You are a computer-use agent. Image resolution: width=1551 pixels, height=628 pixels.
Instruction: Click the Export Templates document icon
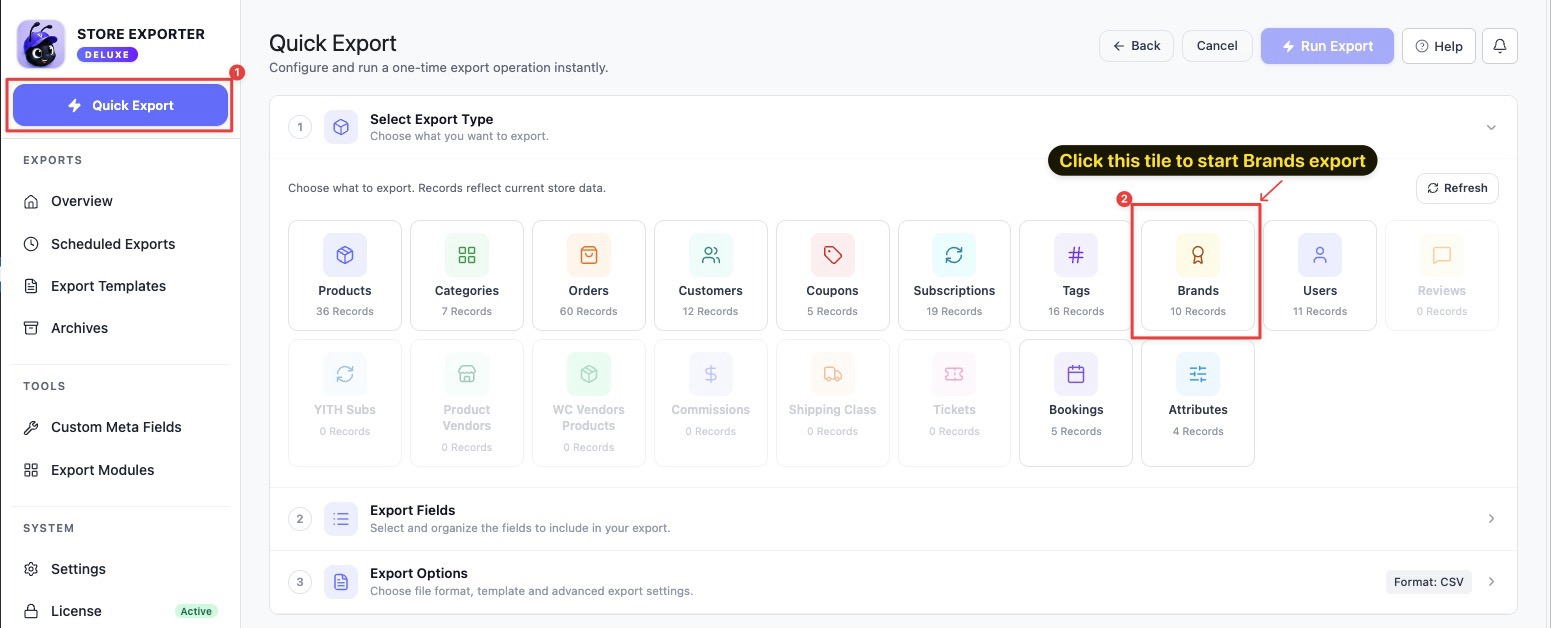pyautogui.click(x=31, y=286)
